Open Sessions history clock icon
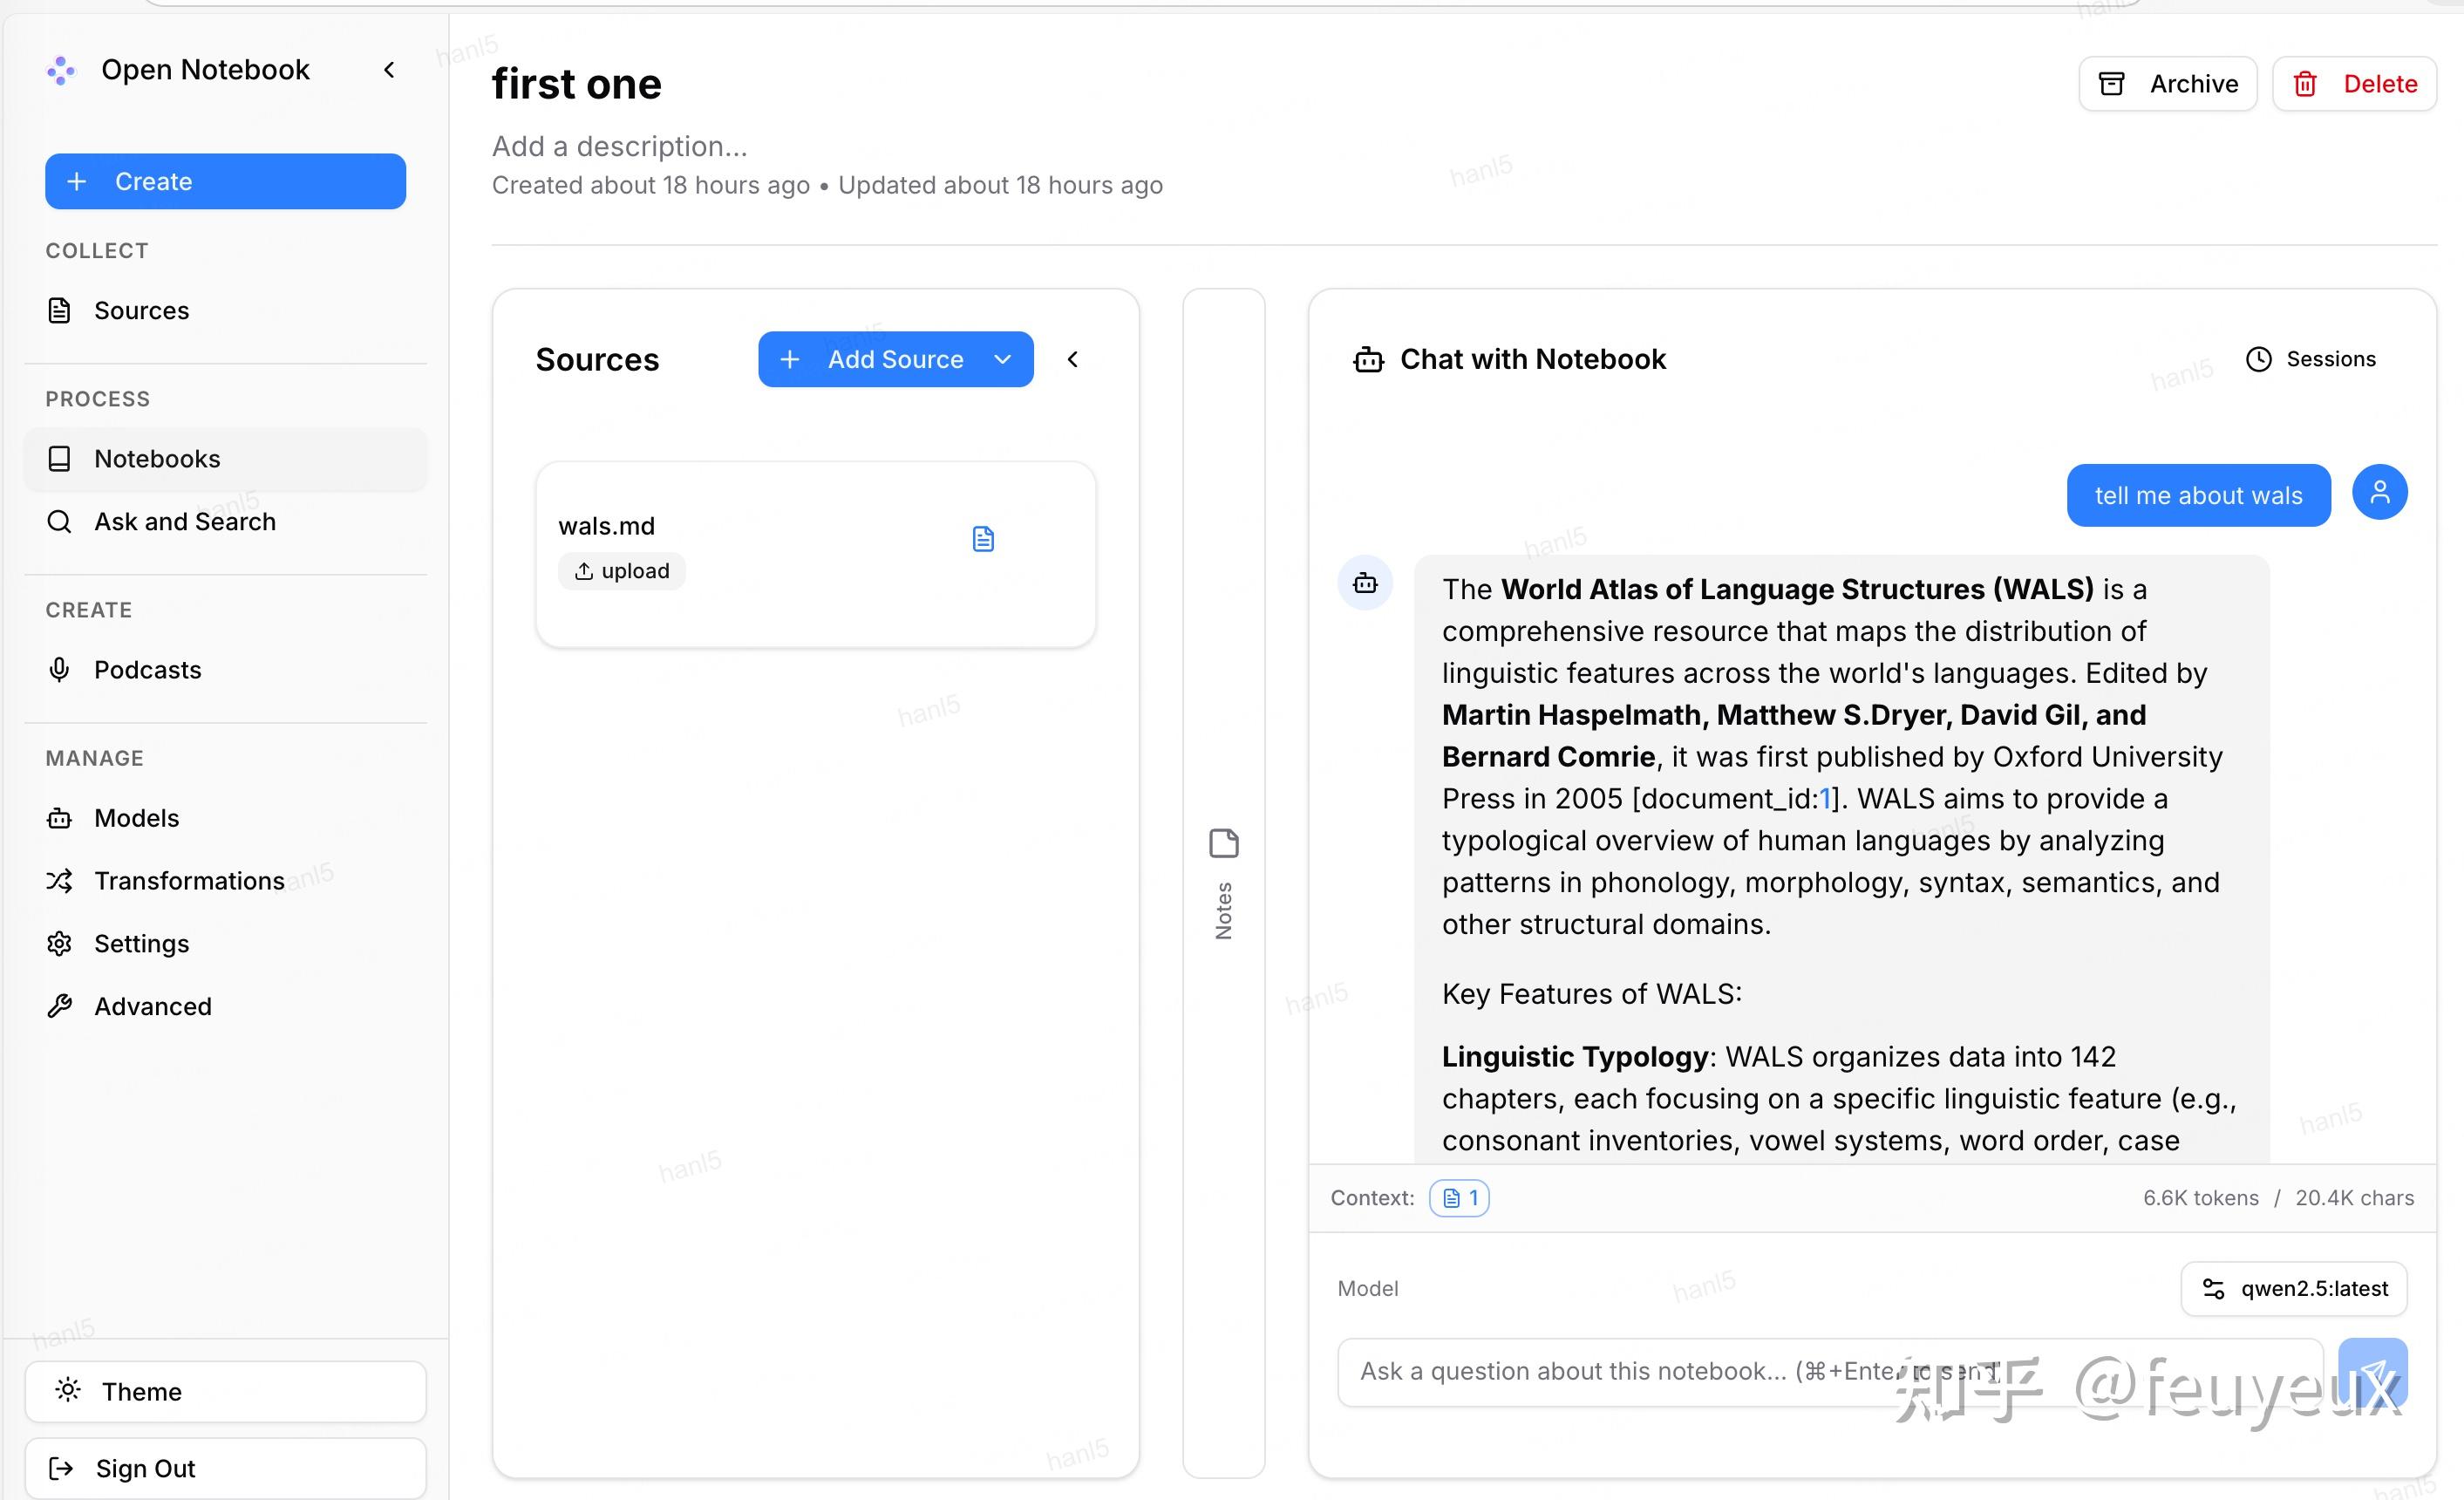 click(x=2258, y=359)
